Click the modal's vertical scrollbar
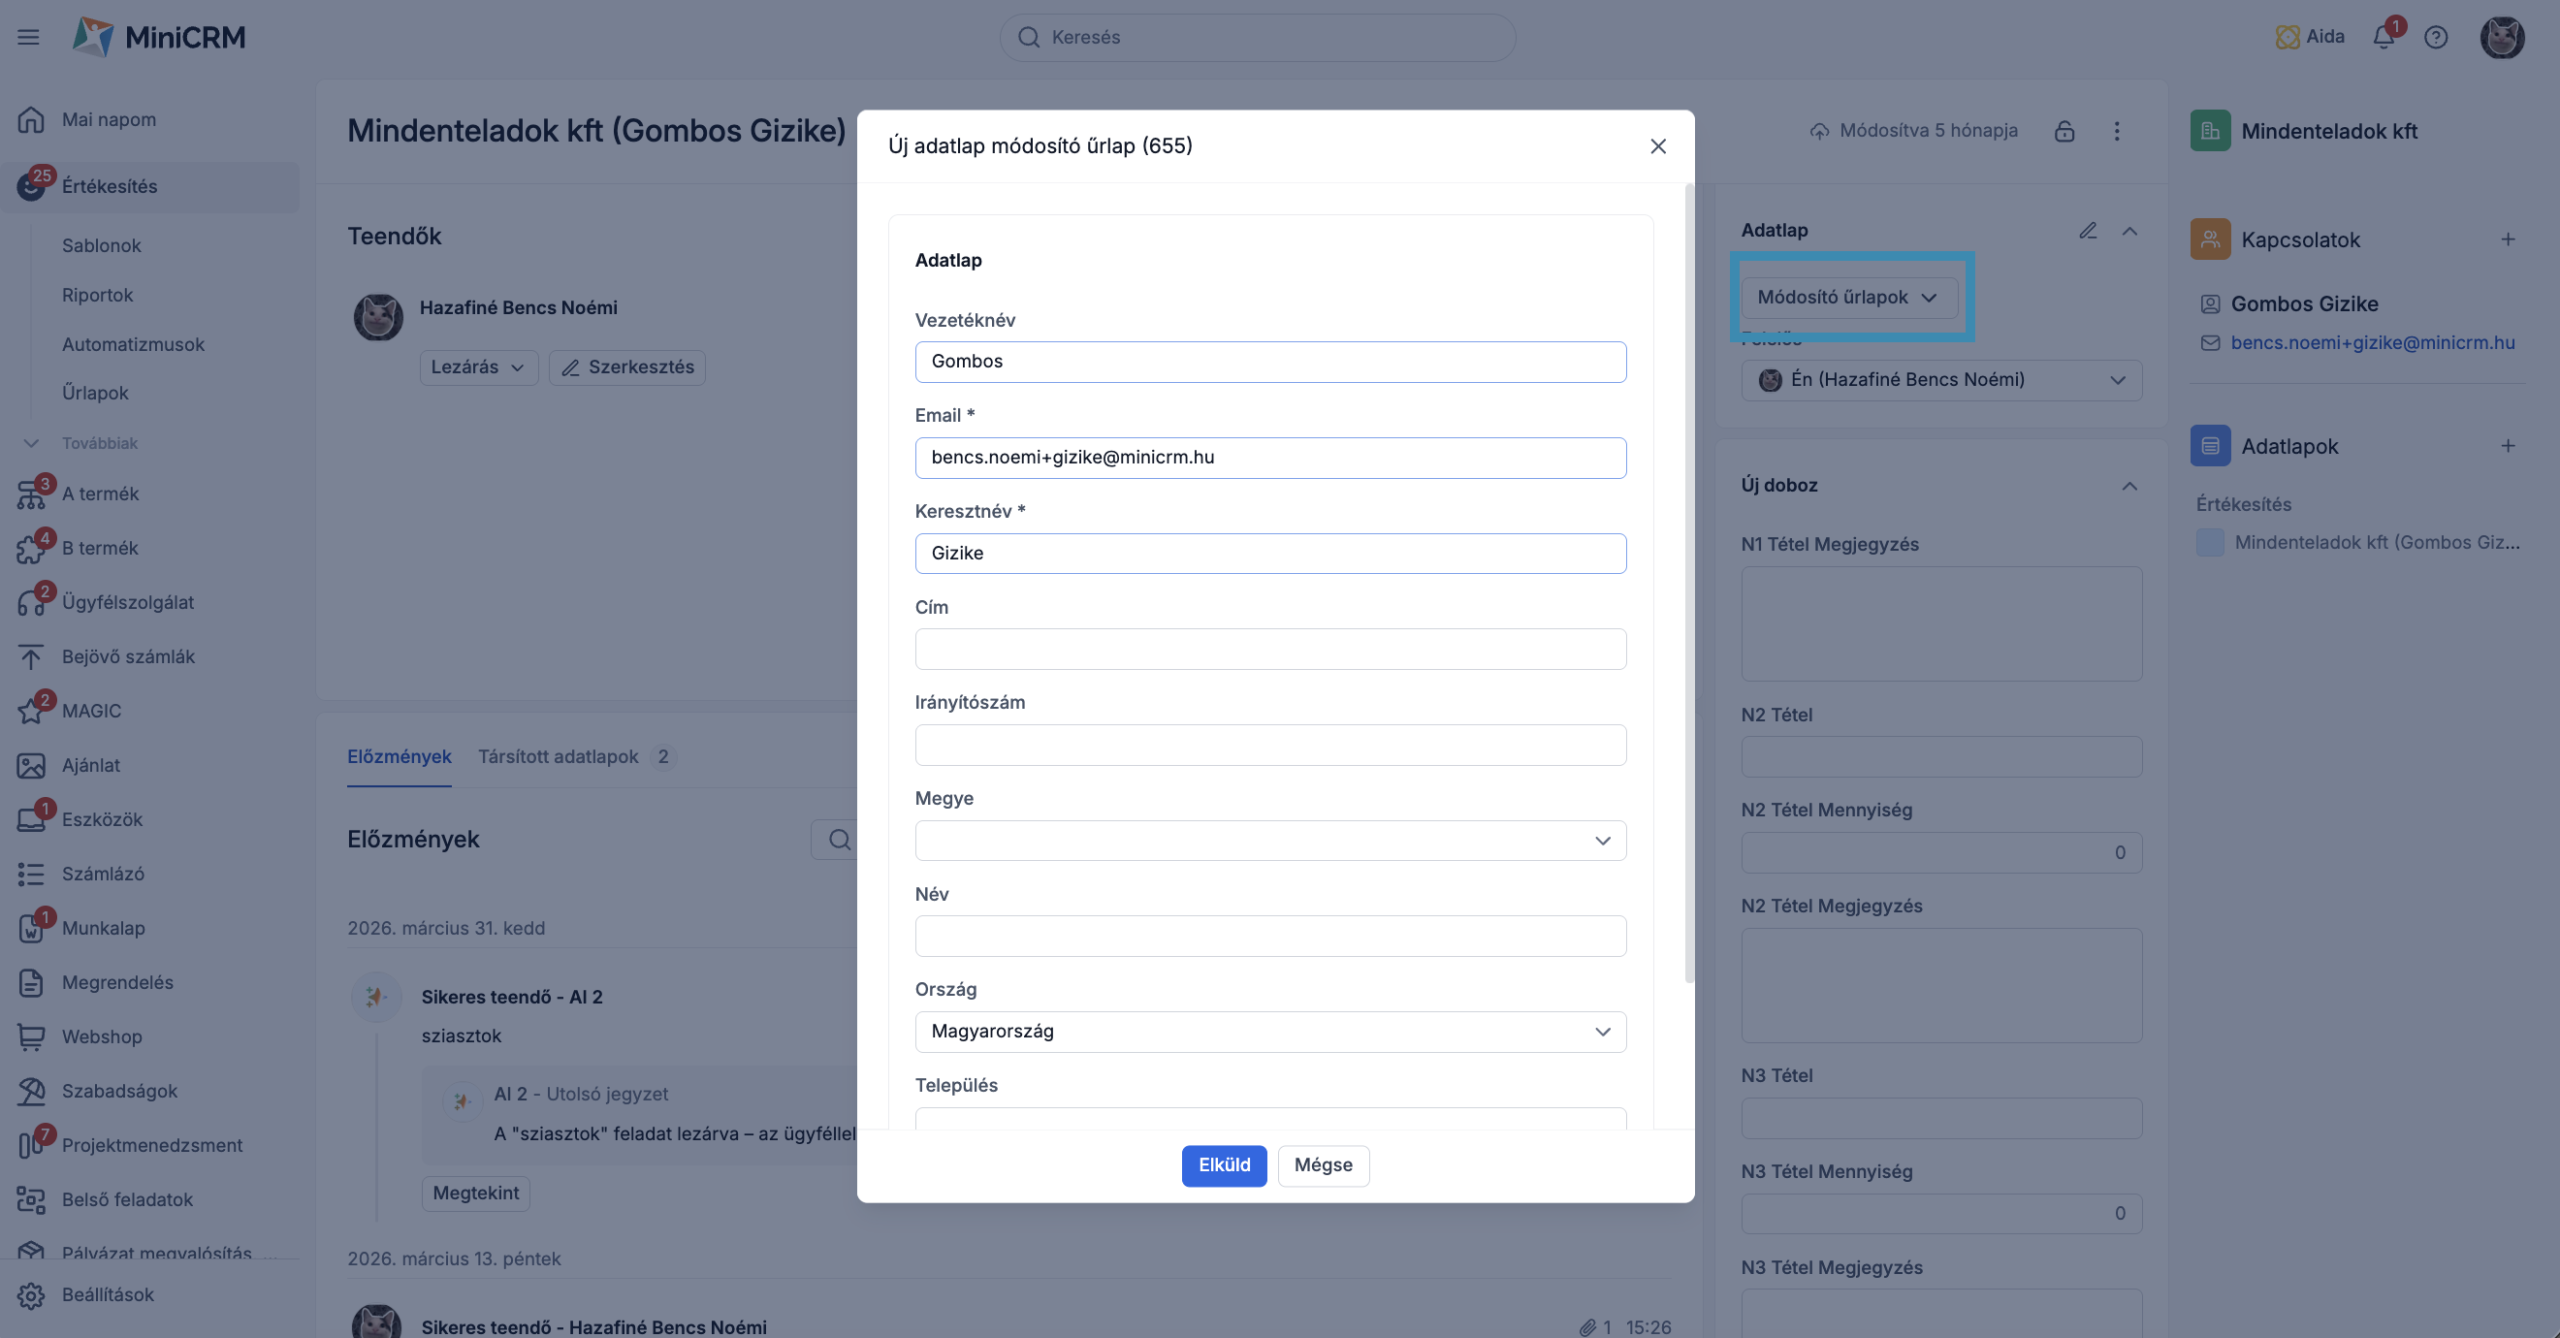 [x=1690, y=583]
